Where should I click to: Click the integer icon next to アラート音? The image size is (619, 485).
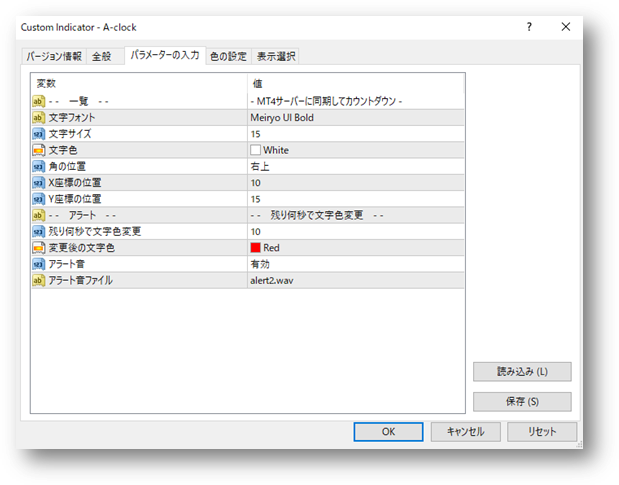[x=38, y=264]
